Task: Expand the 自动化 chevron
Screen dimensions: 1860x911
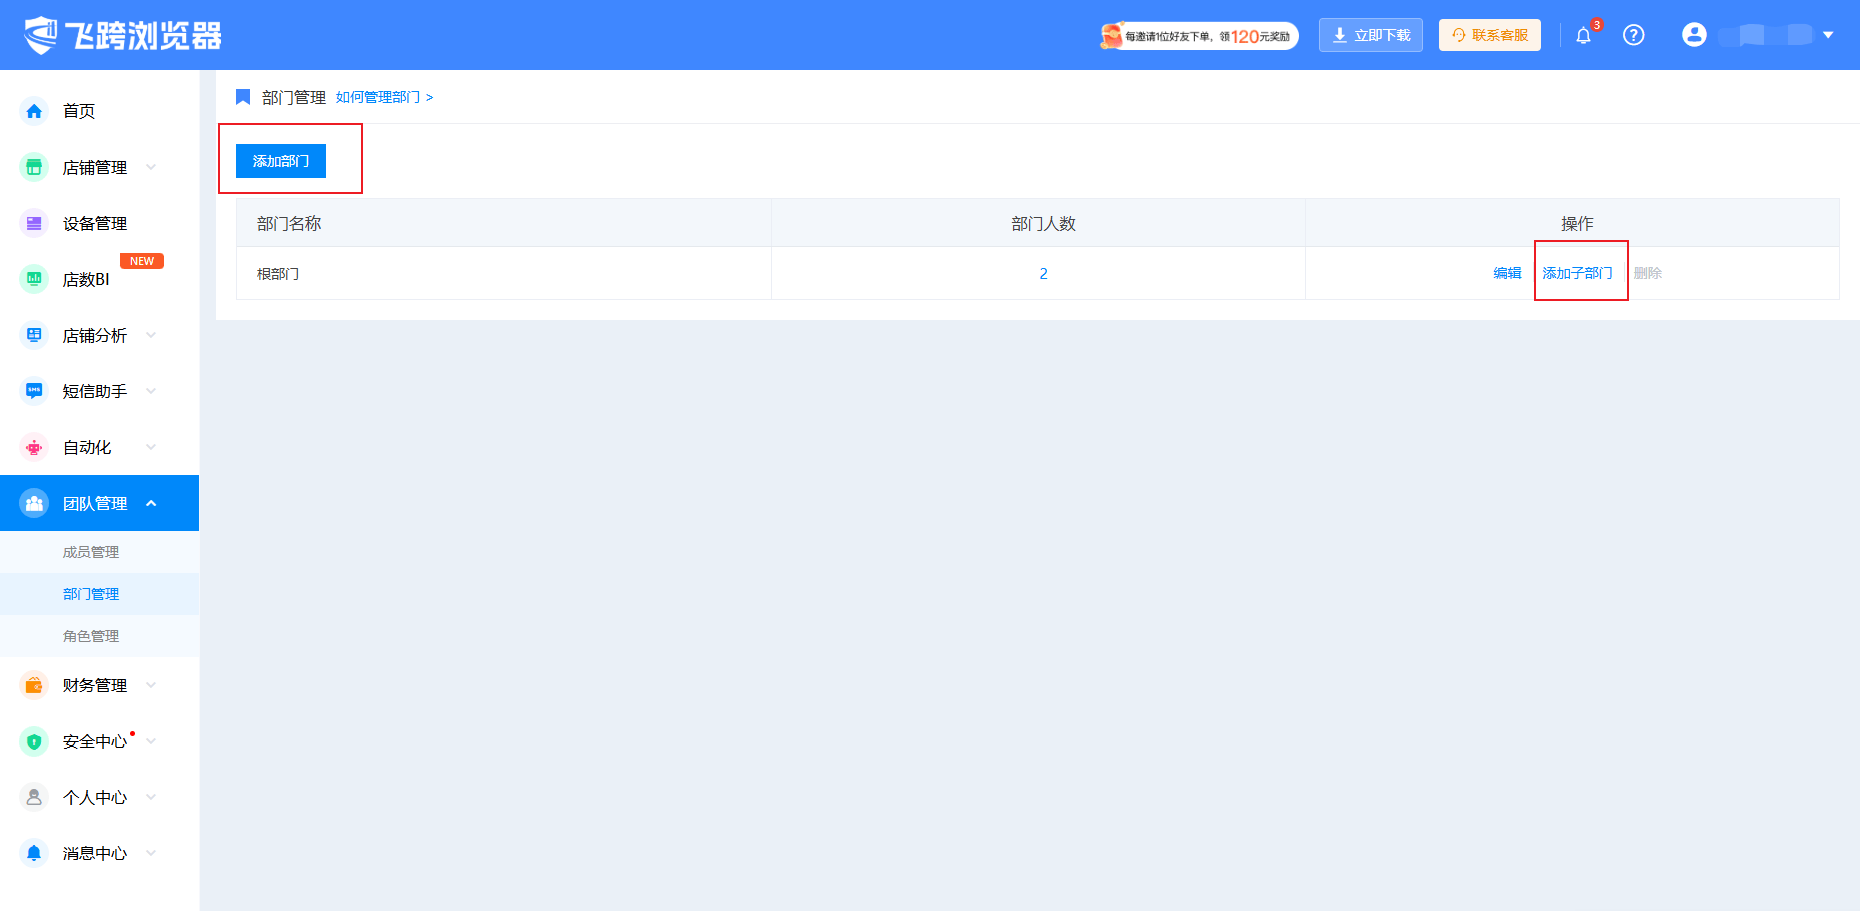Action: pyautogui.click(x=151, y=447)
